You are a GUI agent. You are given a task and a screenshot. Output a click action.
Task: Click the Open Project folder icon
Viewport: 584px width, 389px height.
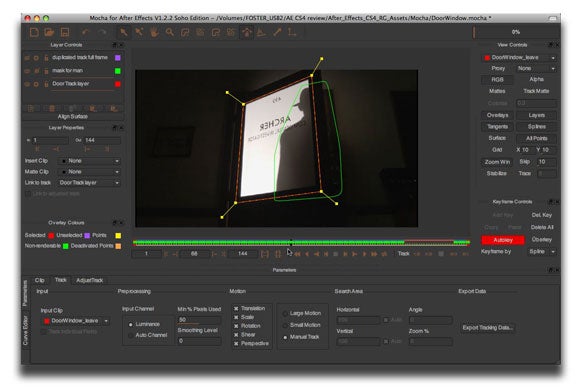coord(49,32)
